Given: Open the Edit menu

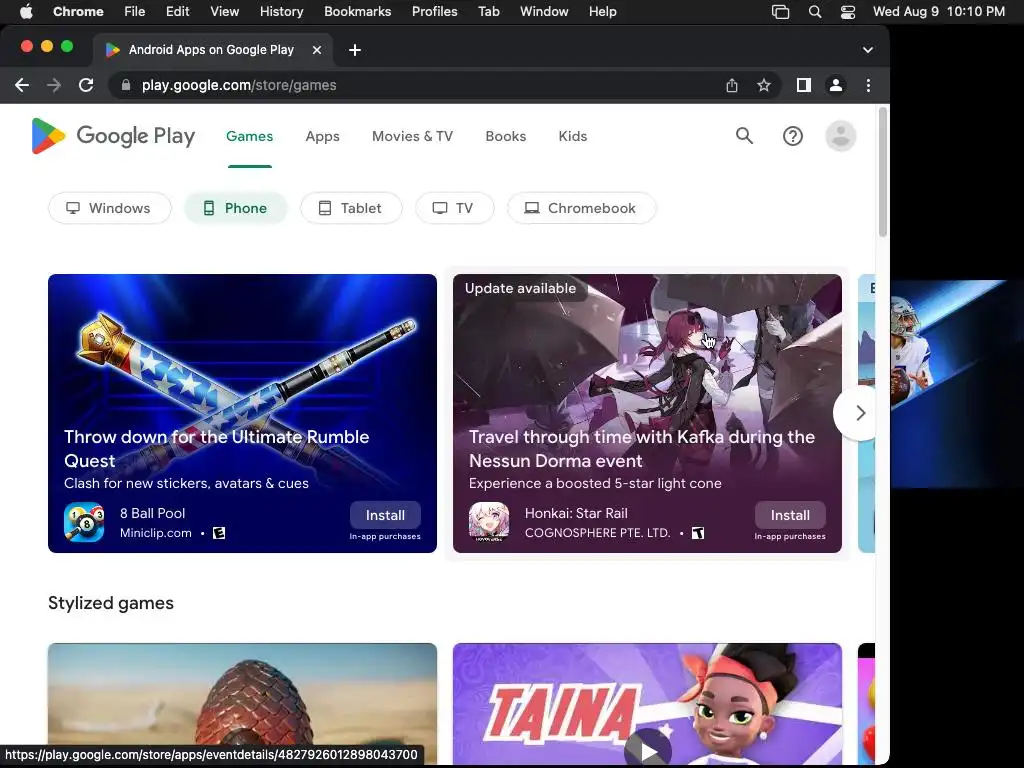Looking at the screenshot, I should pos(178,11).
